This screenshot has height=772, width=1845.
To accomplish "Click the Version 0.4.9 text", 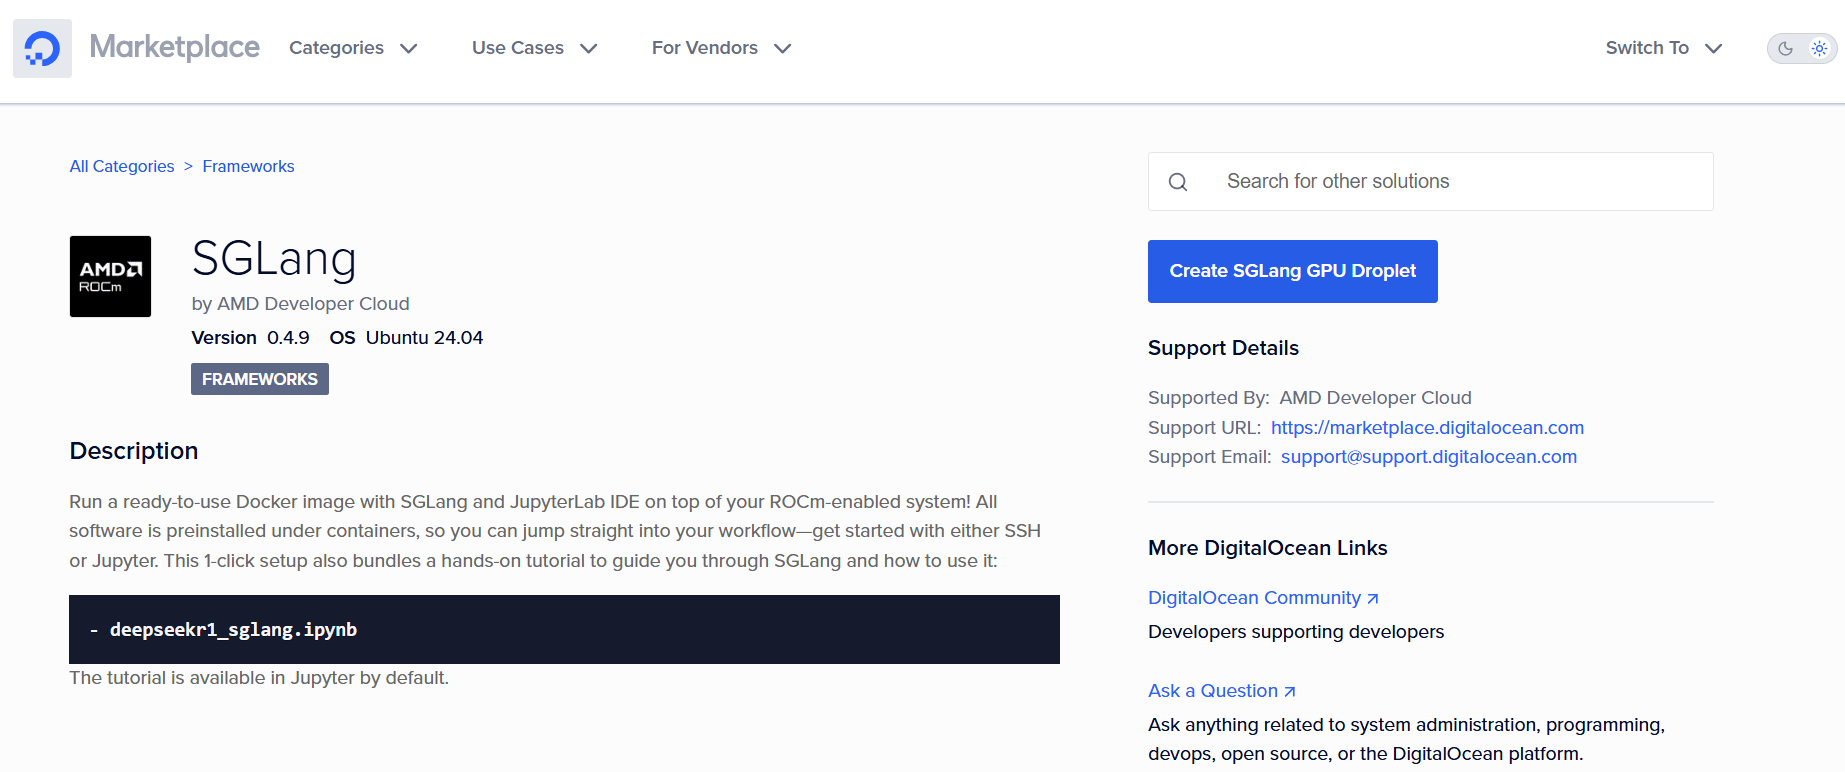I will tap(251, 338).
